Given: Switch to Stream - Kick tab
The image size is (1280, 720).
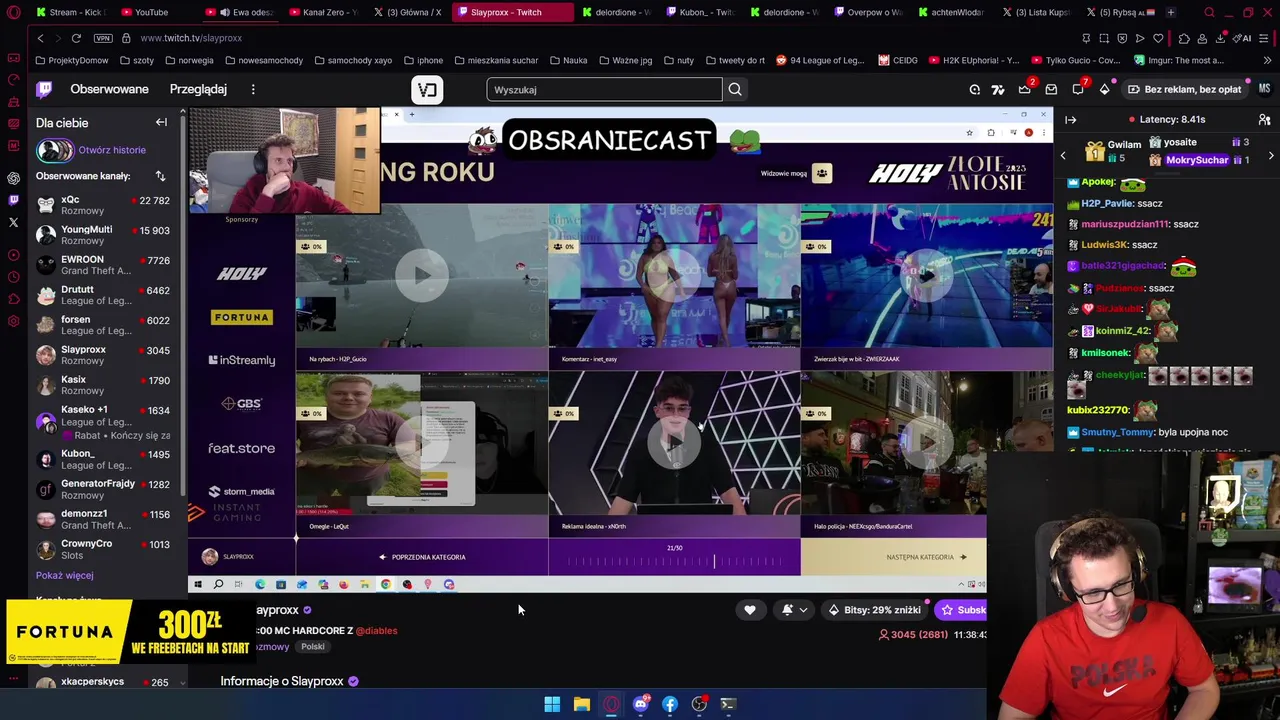Looking at the screenshot, I should (x=70, y=12).
